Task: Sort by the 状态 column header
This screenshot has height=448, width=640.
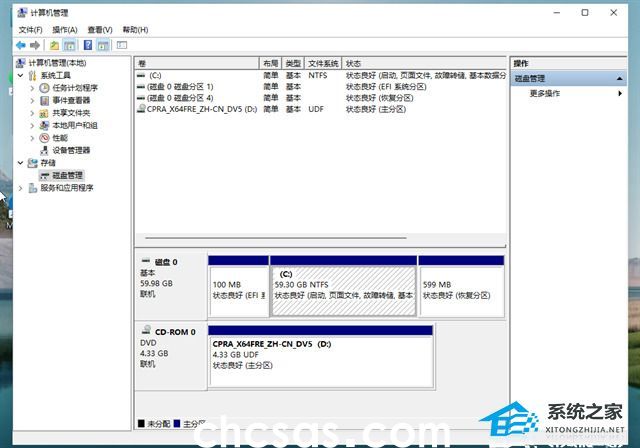Action: tap(424, 63)
